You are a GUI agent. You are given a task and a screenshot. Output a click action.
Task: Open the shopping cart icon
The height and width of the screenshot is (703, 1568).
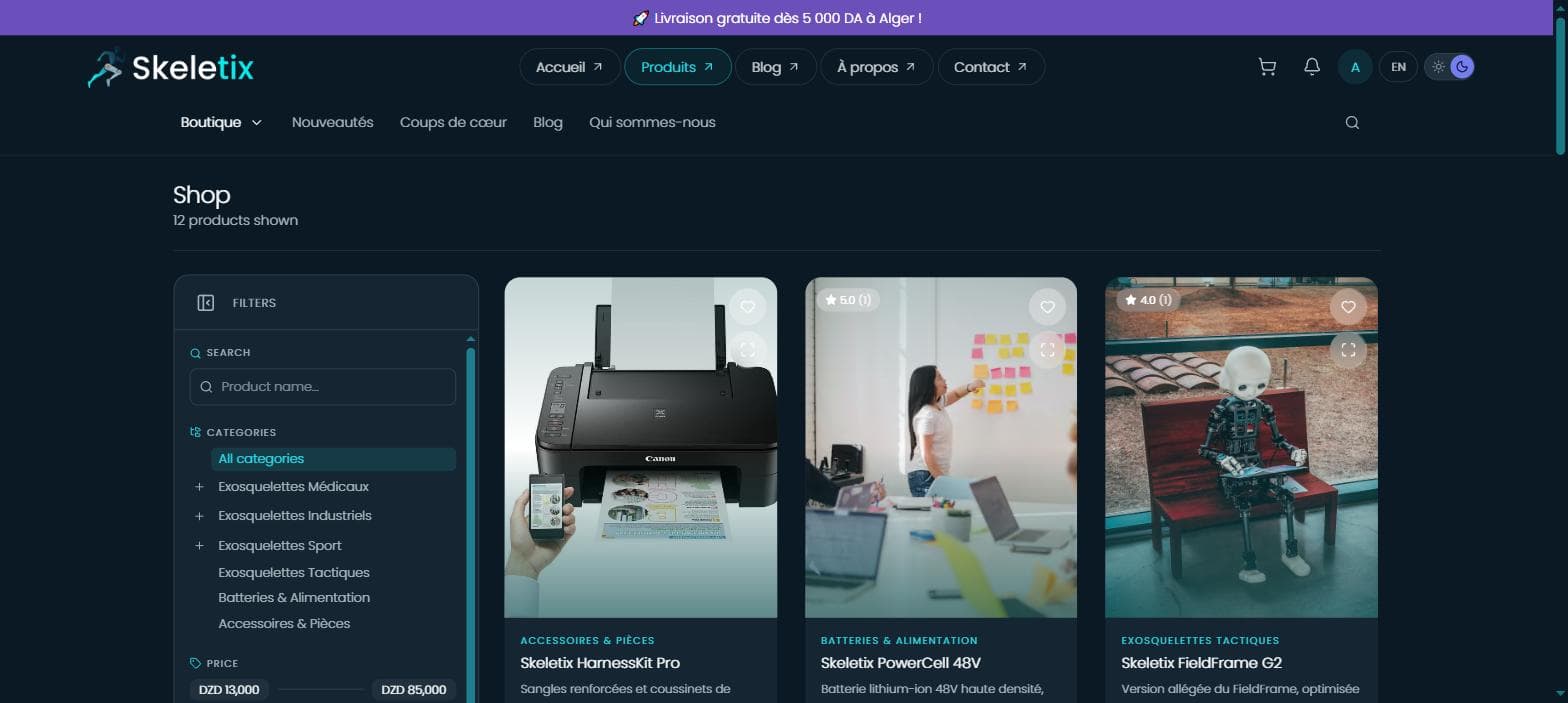click(x=1267, y=67)
